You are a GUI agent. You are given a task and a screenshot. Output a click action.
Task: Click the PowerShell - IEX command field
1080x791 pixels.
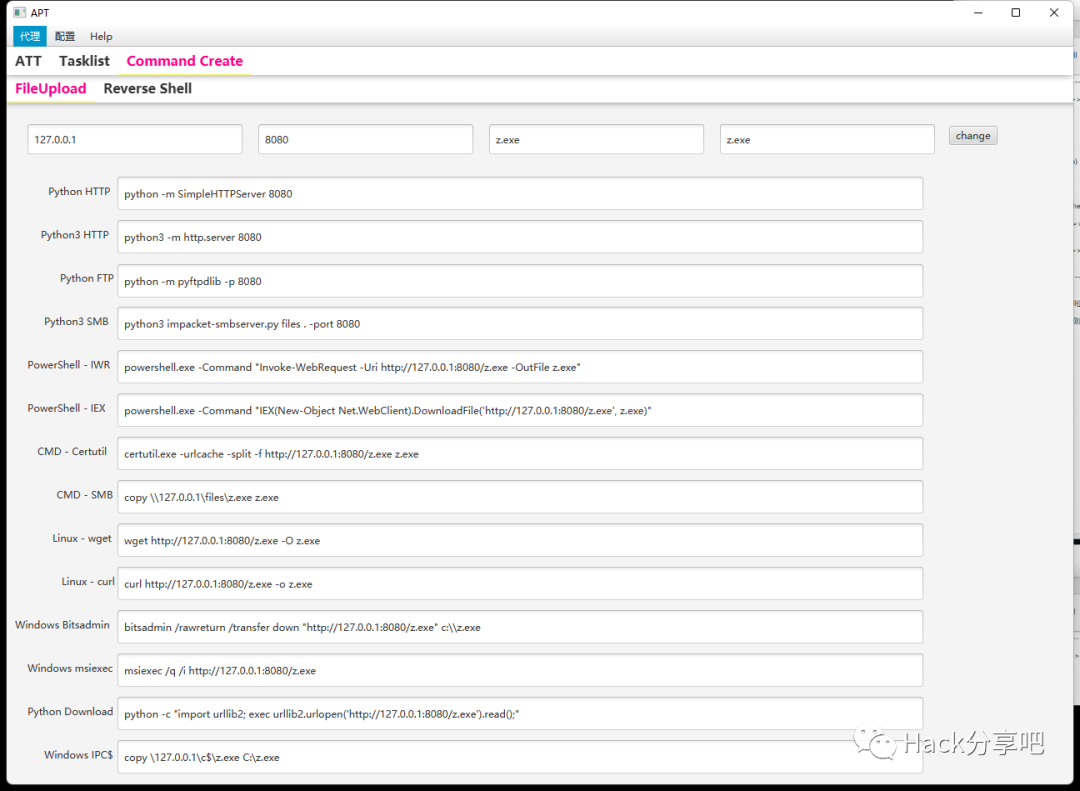point(520,411)
